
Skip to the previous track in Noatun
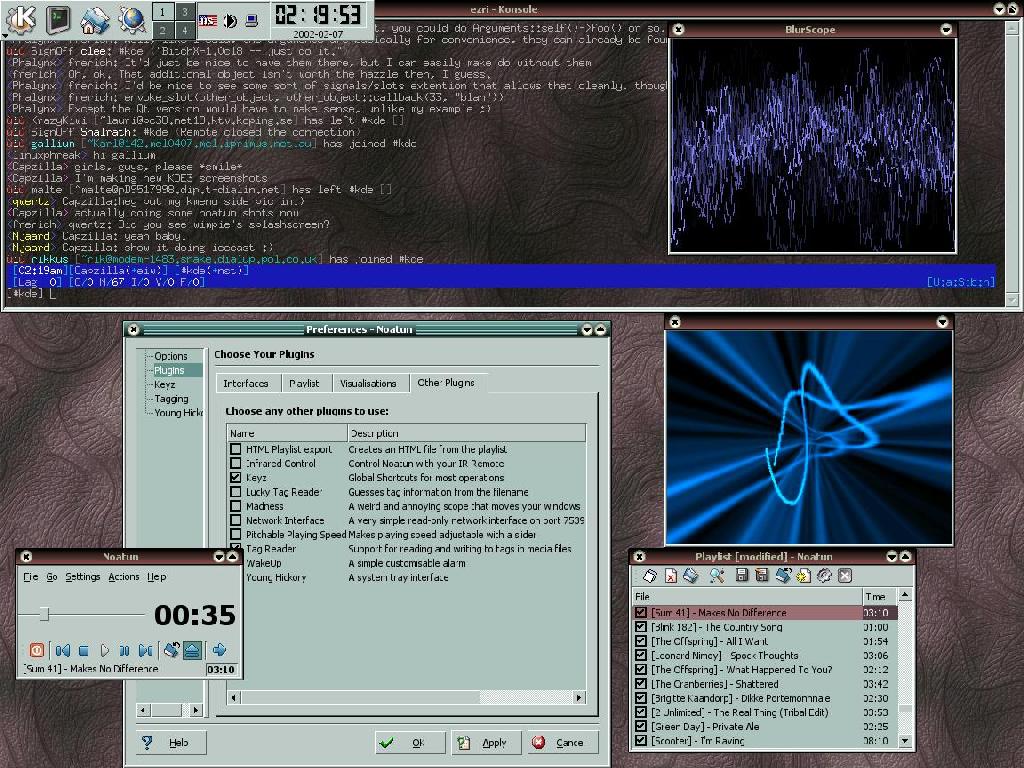tap(63, 650)
